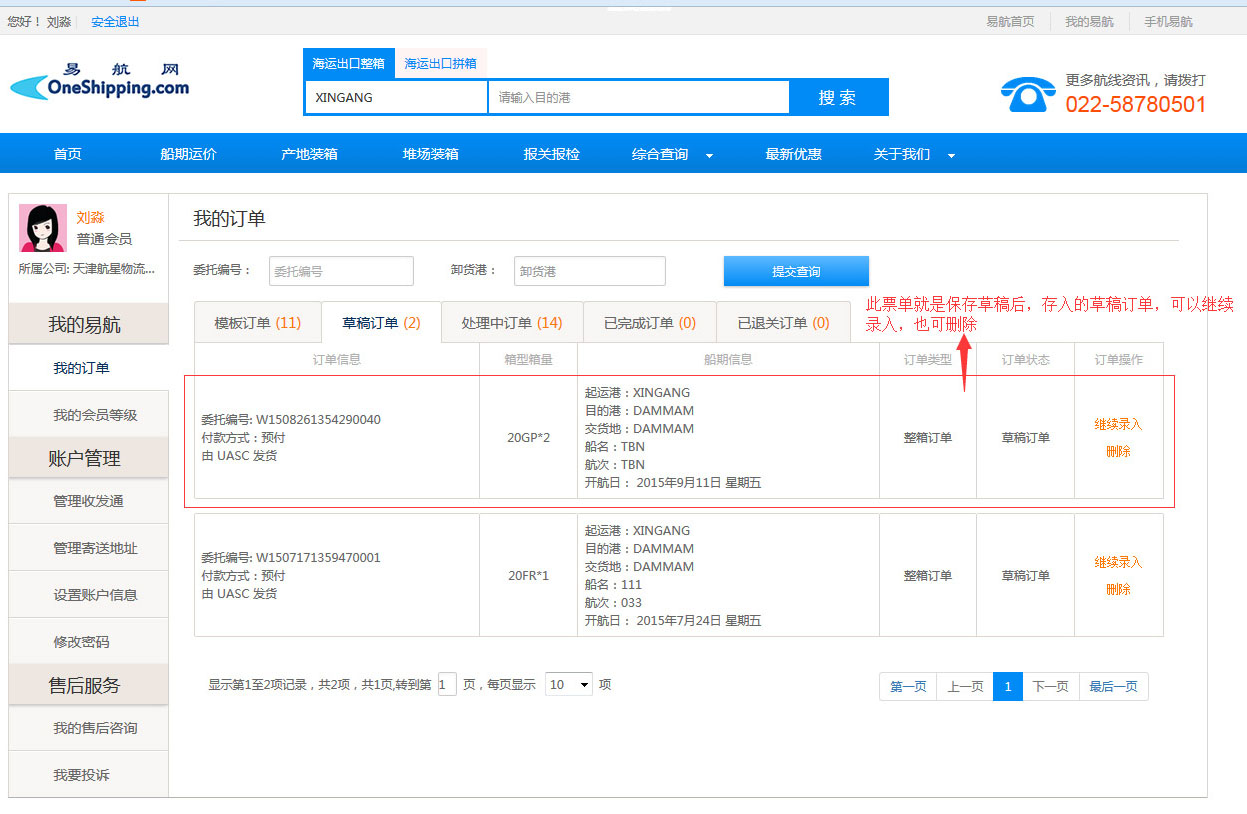Switch to the 处理中订单 tab
Viewport: 1247px width, 814px height.
coord(511,323)
